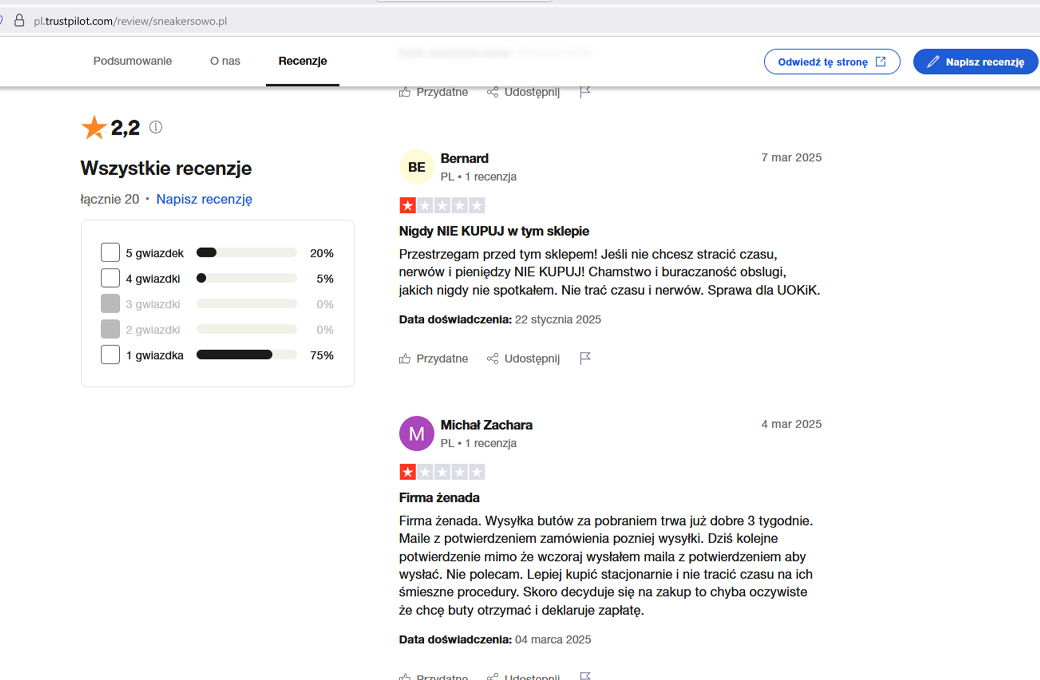1040x680 pixels.
Task: Click the Napisz recenzję link under Wszystkie recenzje
Action: coord(204,199)
